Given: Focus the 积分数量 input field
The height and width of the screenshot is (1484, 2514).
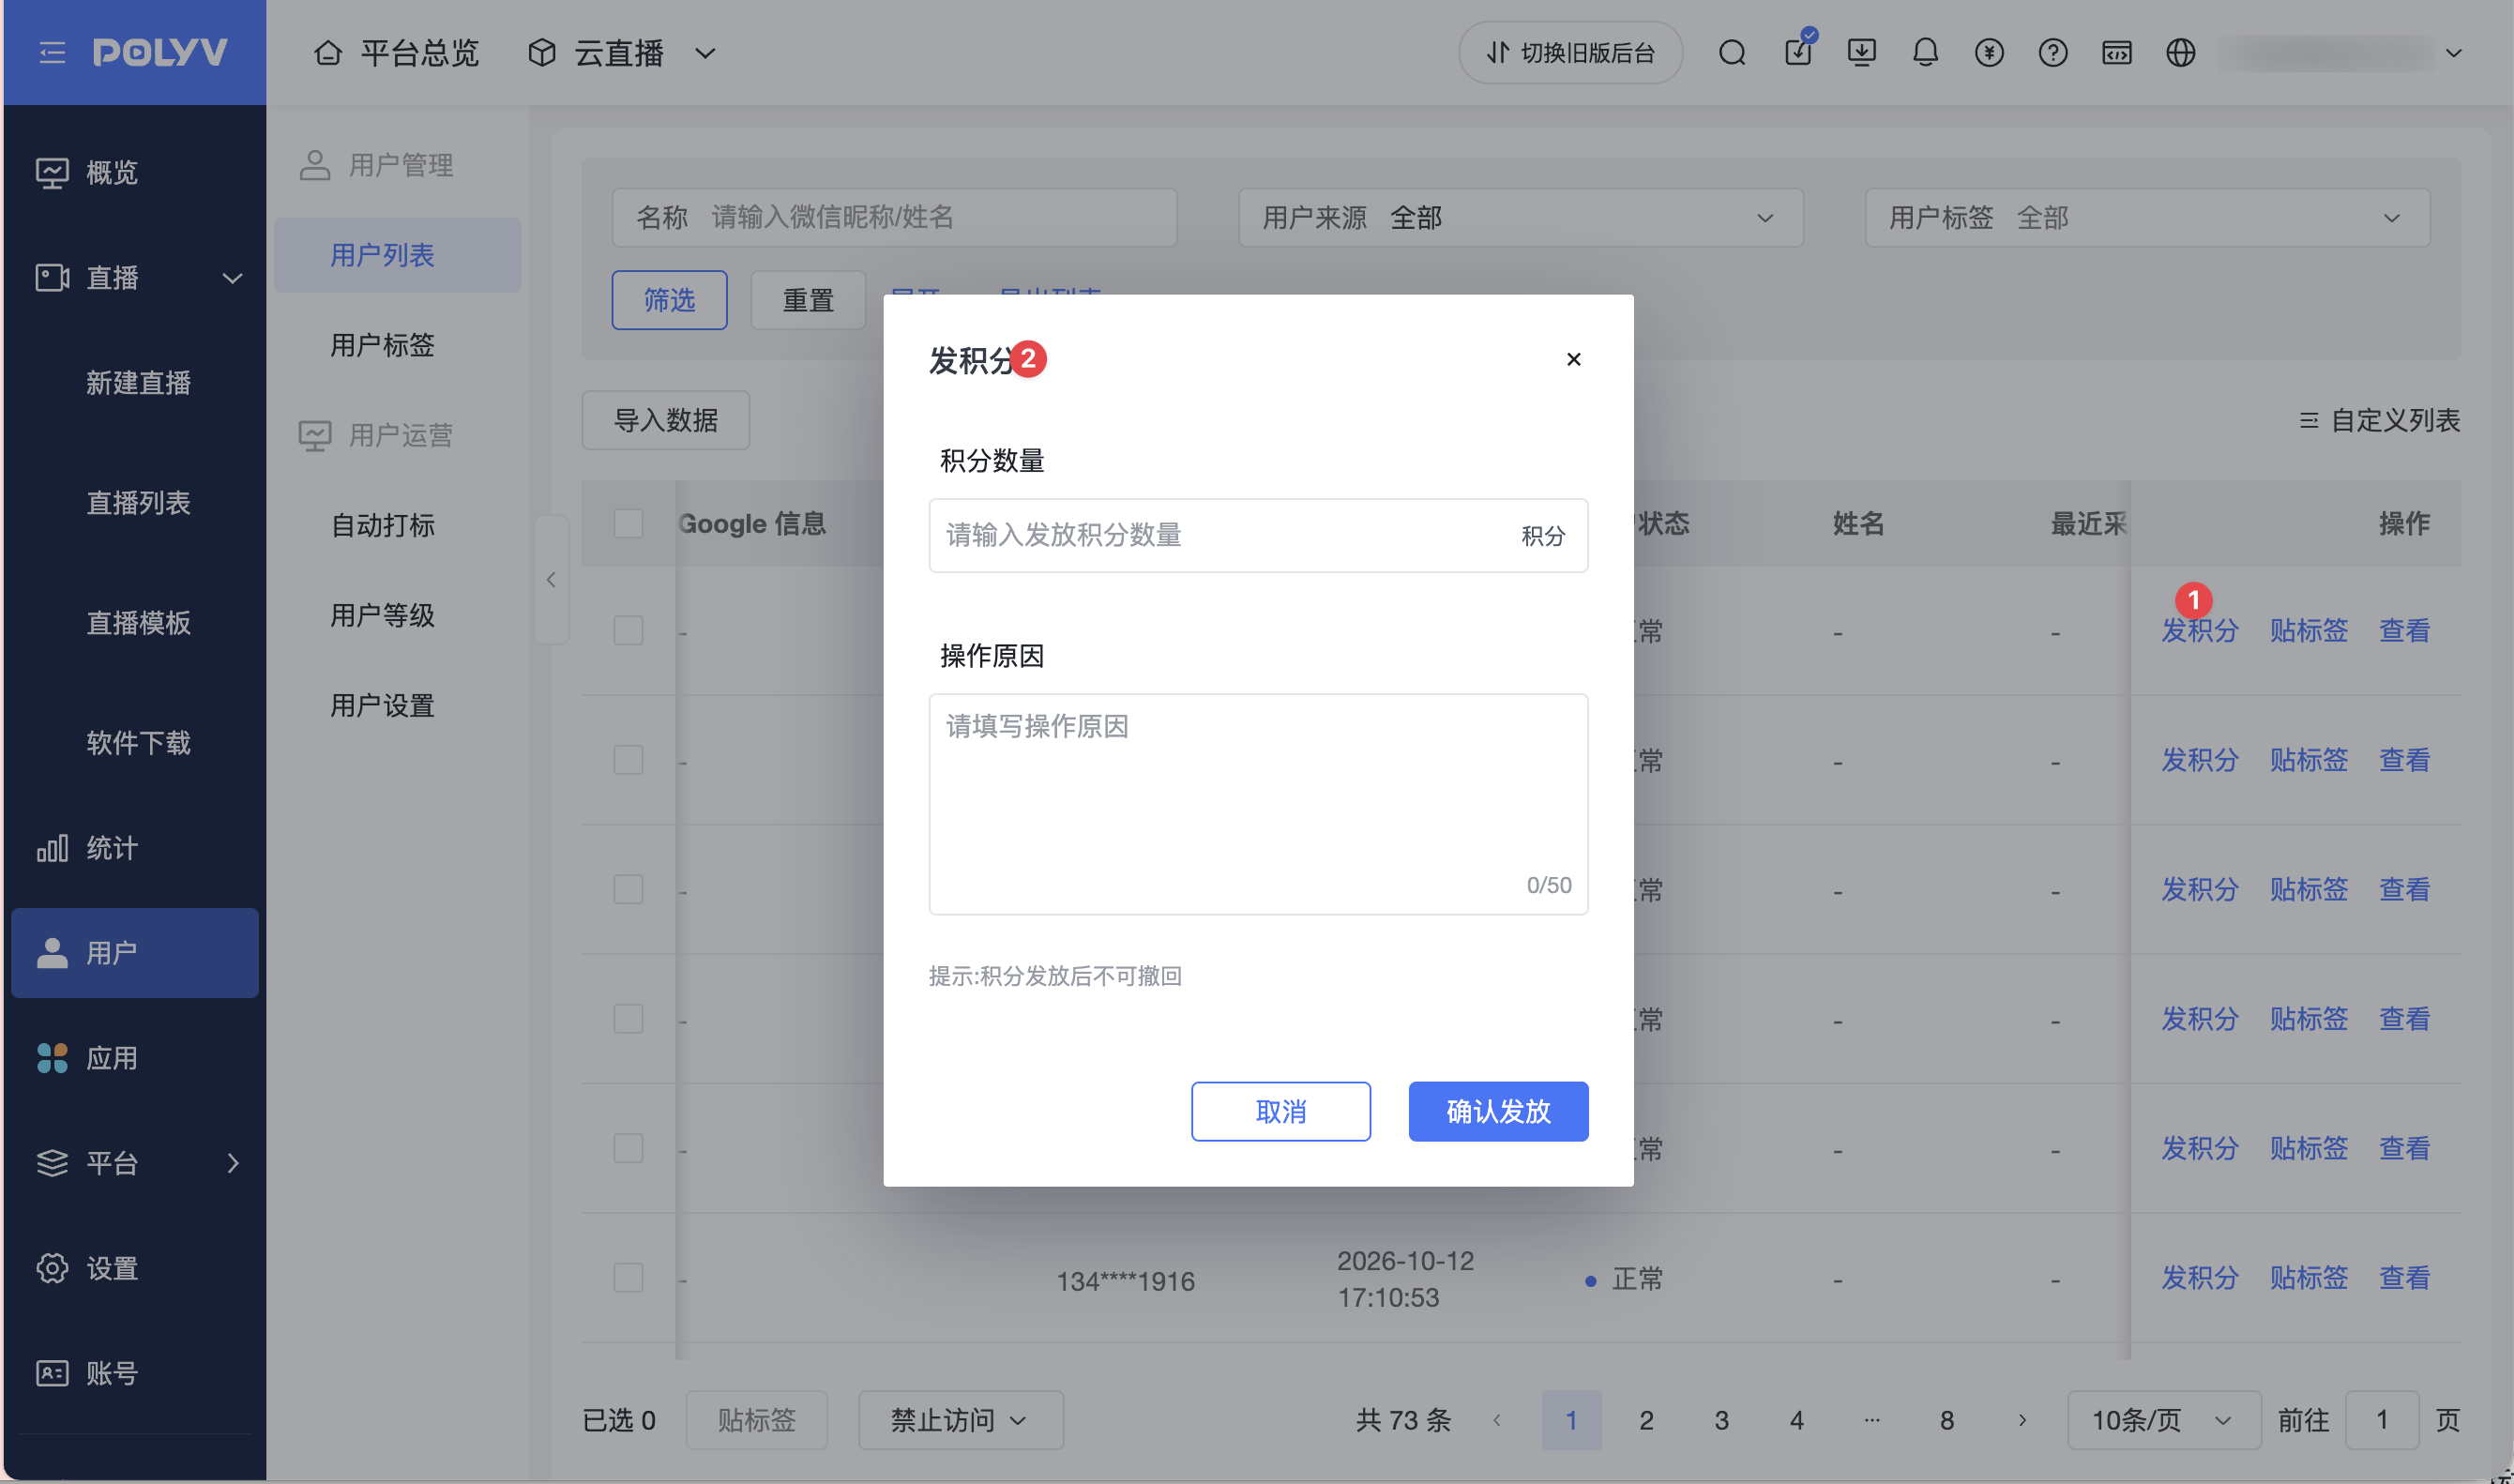Looking at the screenshot, I should [x=1258, y=535].
